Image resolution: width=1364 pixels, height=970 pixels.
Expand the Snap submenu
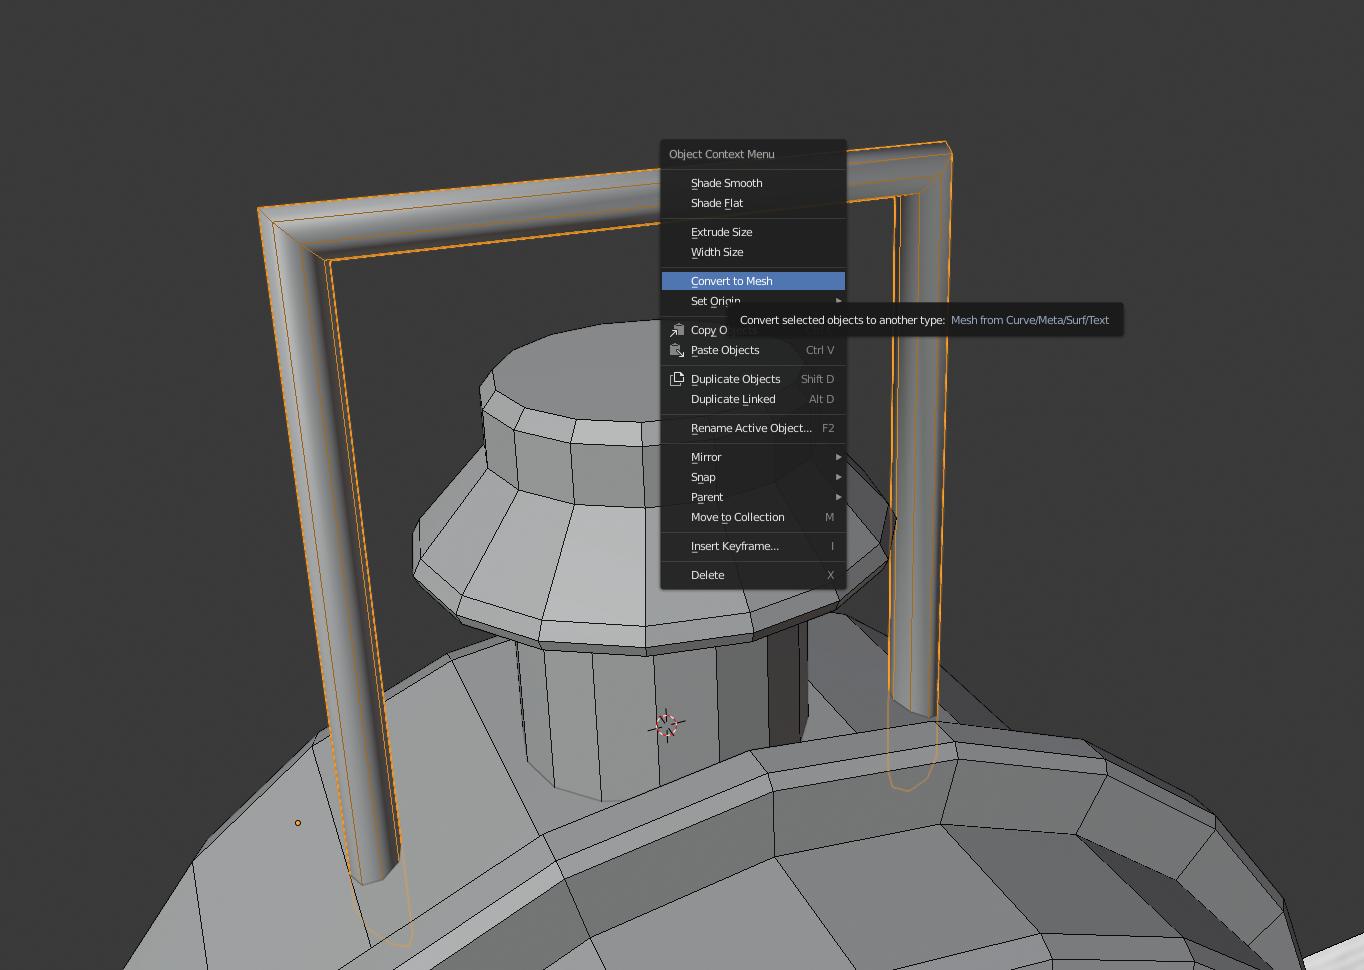[x=753, y=477]
